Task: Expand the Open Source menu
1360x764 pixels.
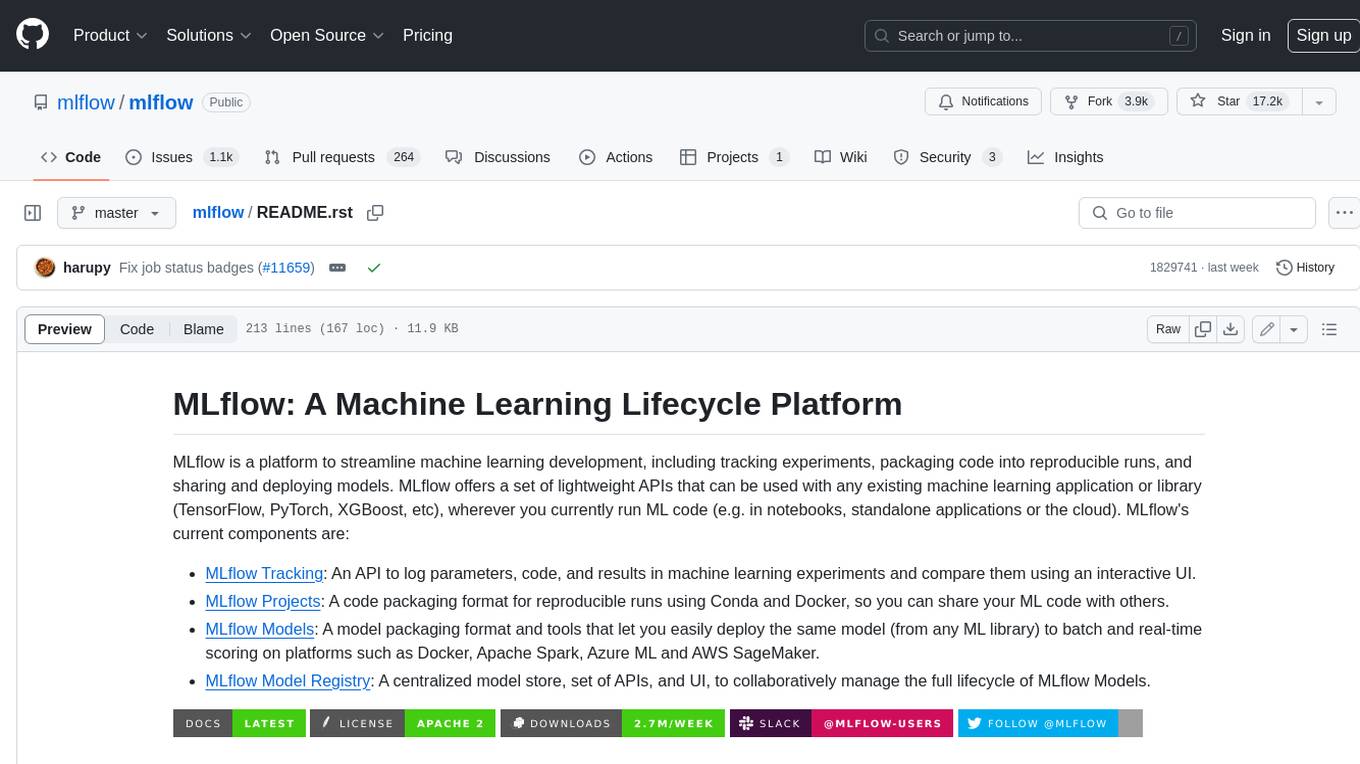Action: 327,35
